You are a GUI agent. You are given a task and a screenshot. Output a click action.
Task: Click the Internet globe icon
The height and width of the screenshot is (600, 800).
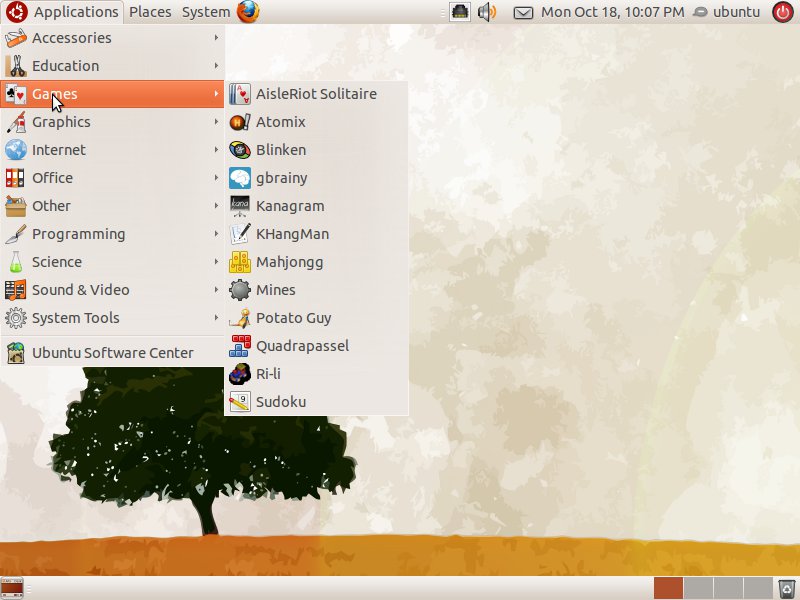pos(16,150)
